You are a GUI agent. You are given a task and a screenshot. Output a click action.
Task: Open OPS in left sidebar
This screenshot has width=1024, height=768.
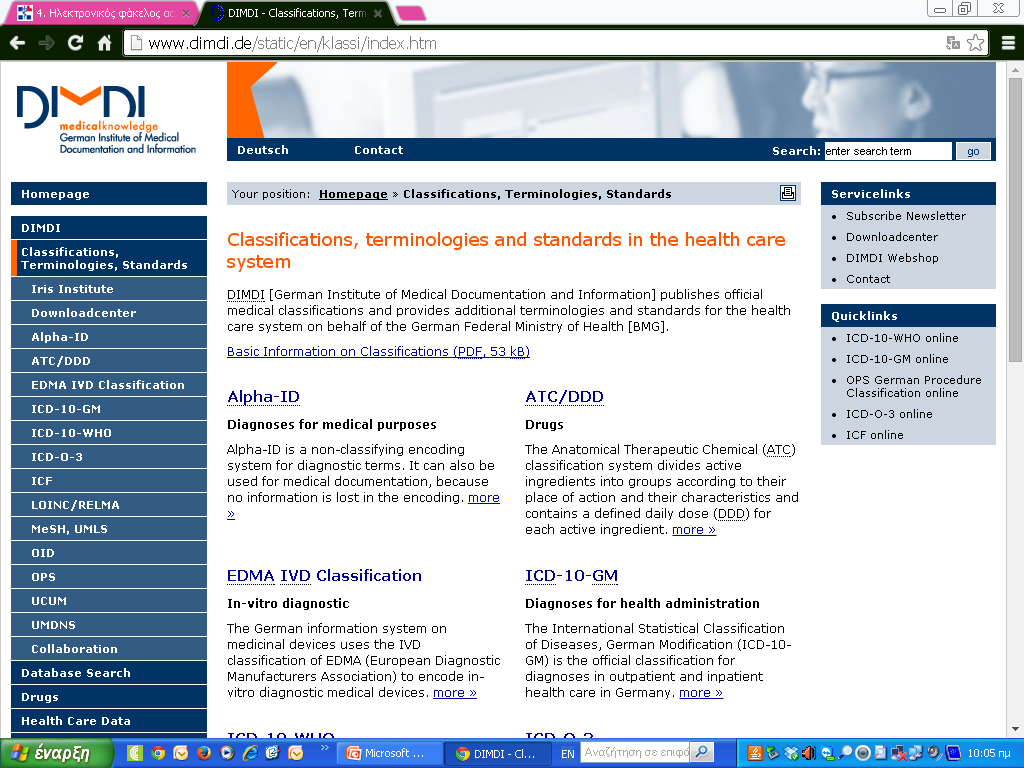(109, 577)
